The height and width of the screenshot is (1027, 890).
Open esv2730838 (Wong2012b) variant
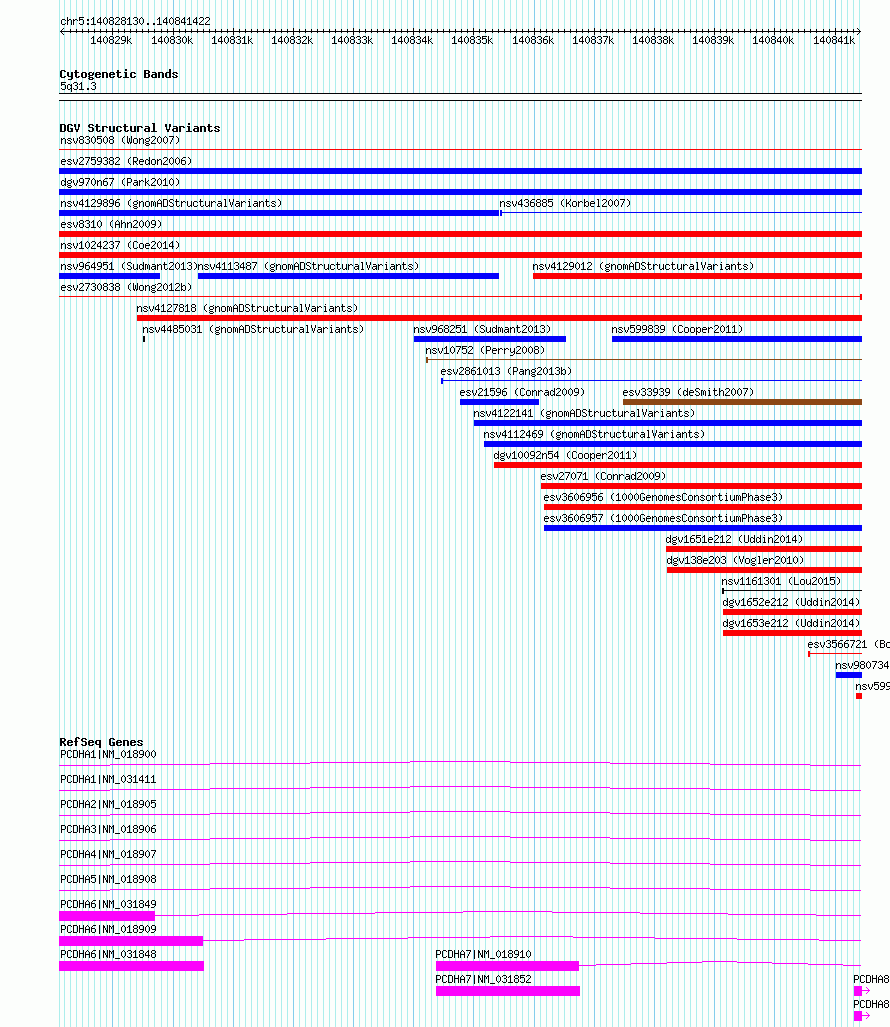coord(460,297)
